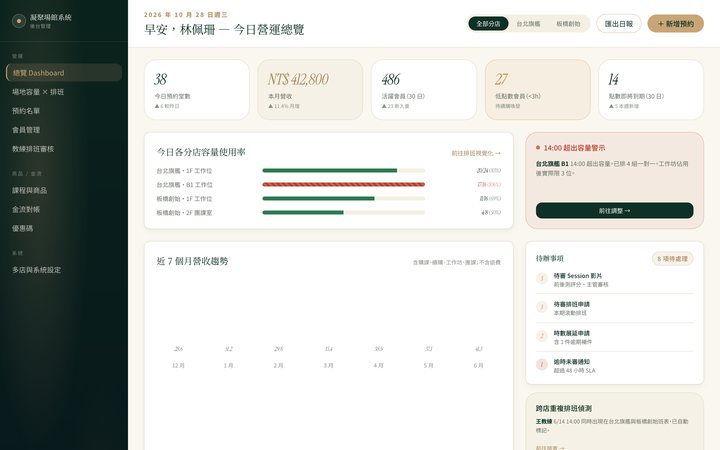
Task: Go to 場地容量 × 排班 in sidebar
Action: (64, 92)
